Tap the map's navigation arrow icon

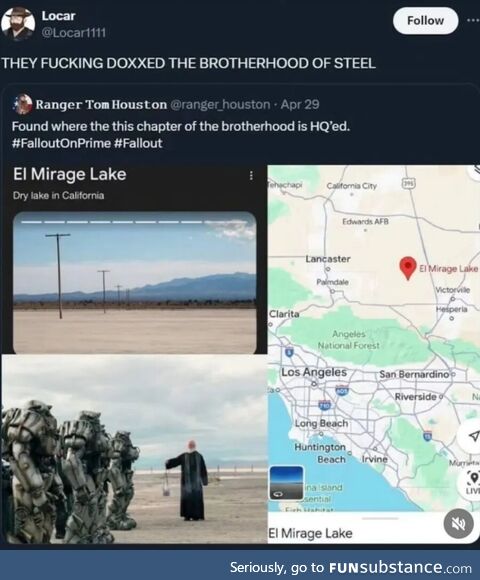[x=473, y=436]
